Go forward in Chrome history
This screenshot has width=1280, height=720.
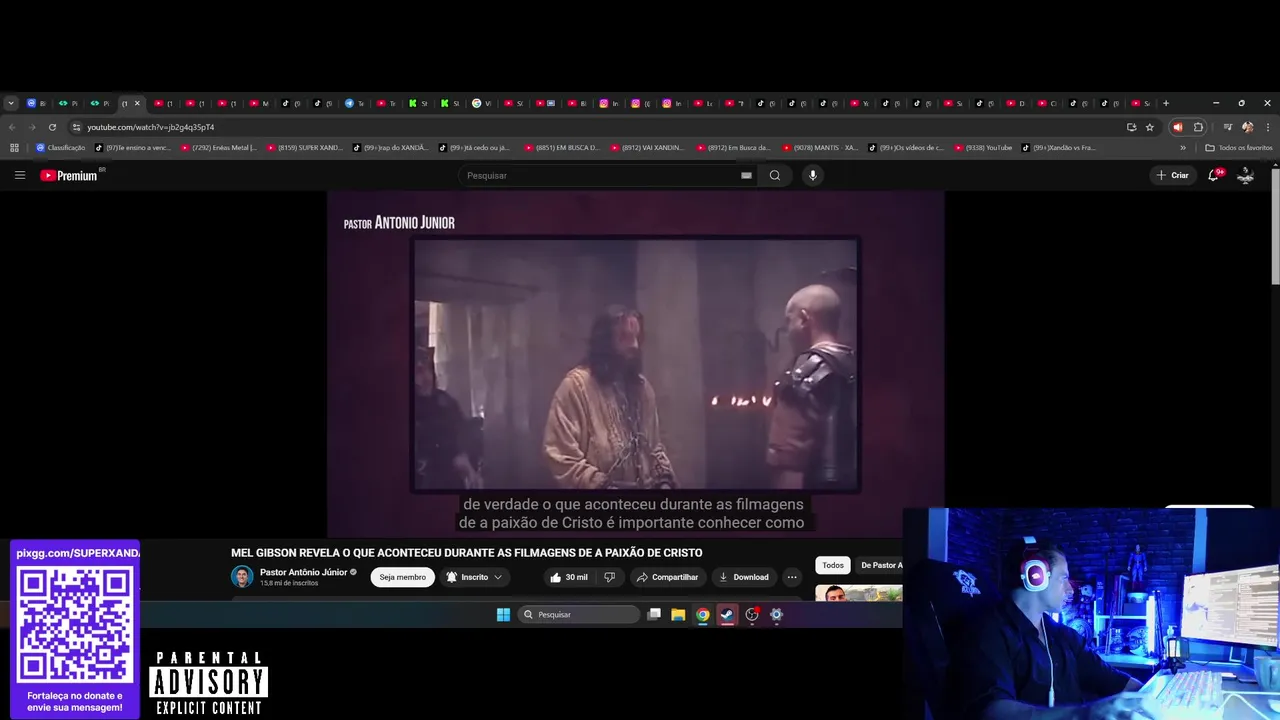pos(32,127)
